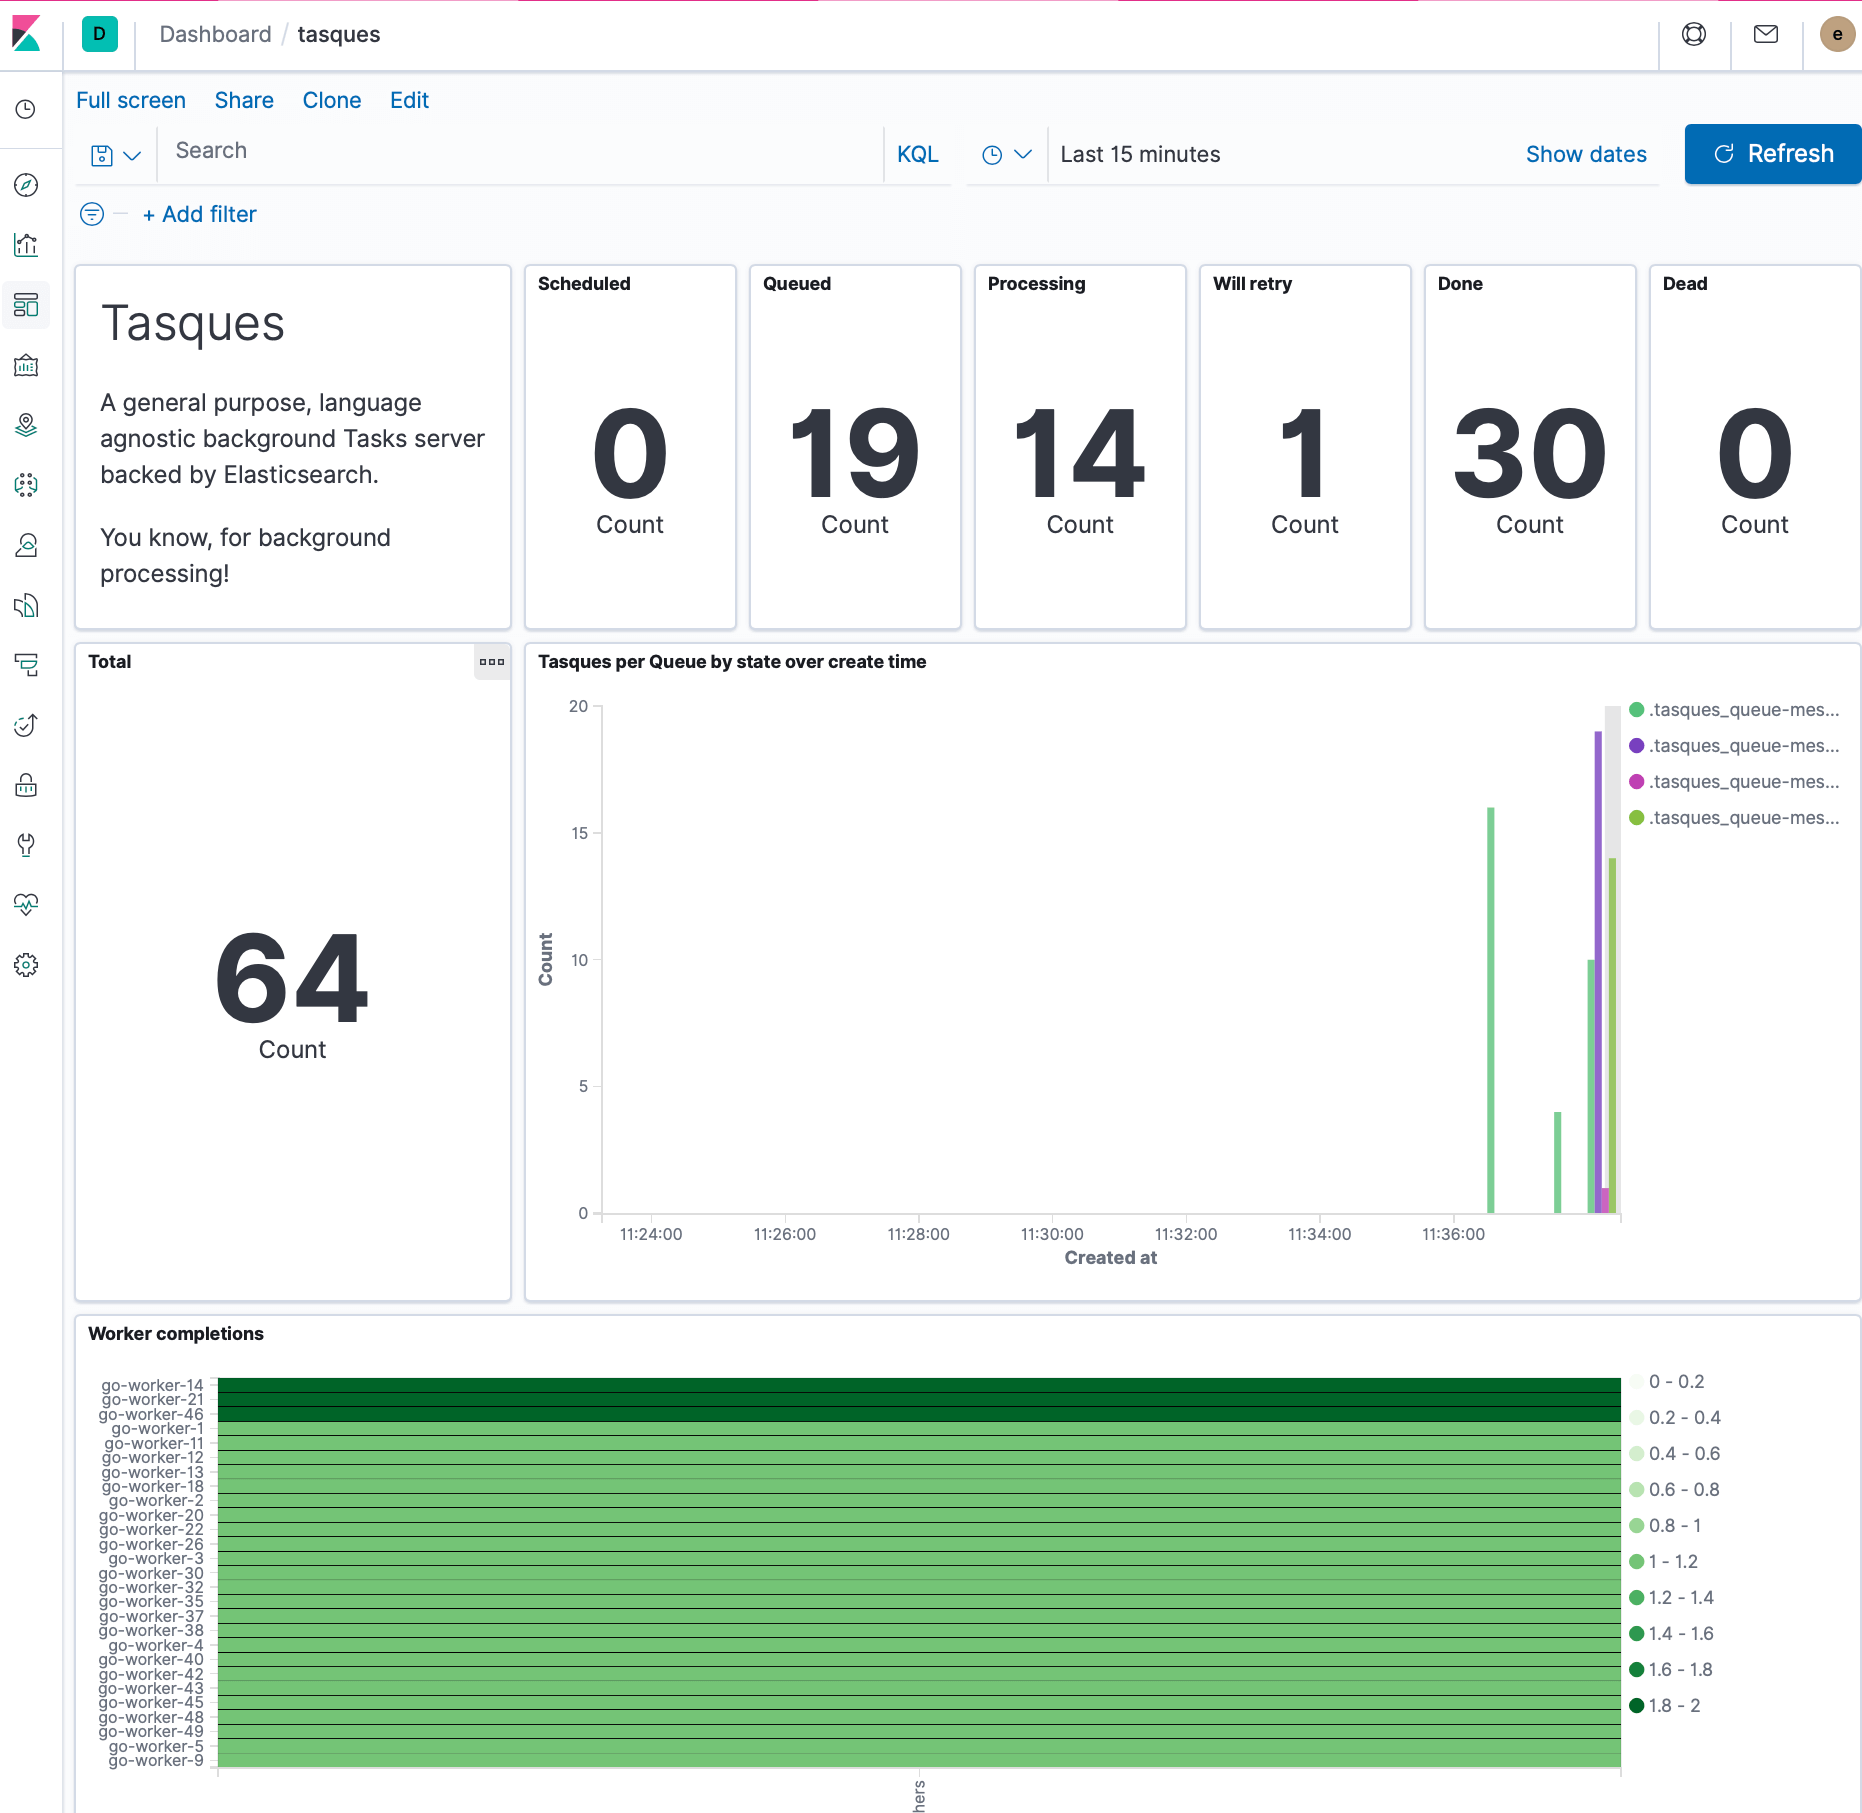
Task: Open Logs icon in sidebar
Action: 26,605
